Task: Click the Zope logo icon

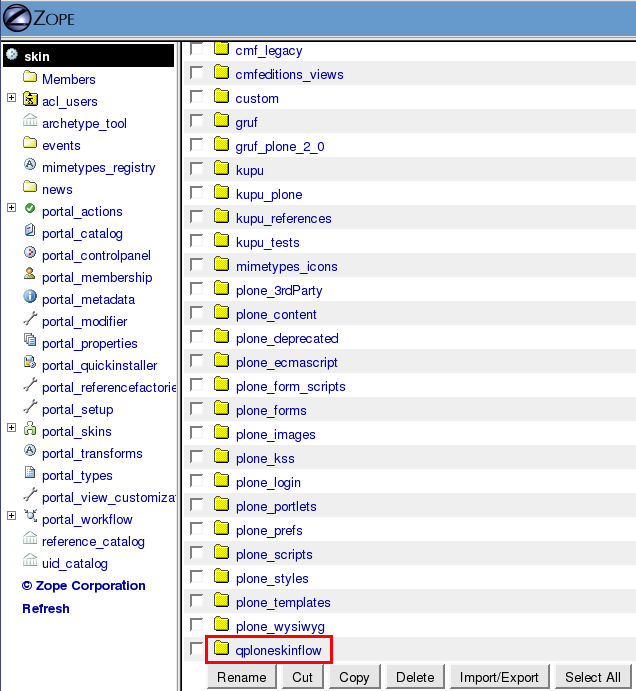Action: [x=17, y=19]
